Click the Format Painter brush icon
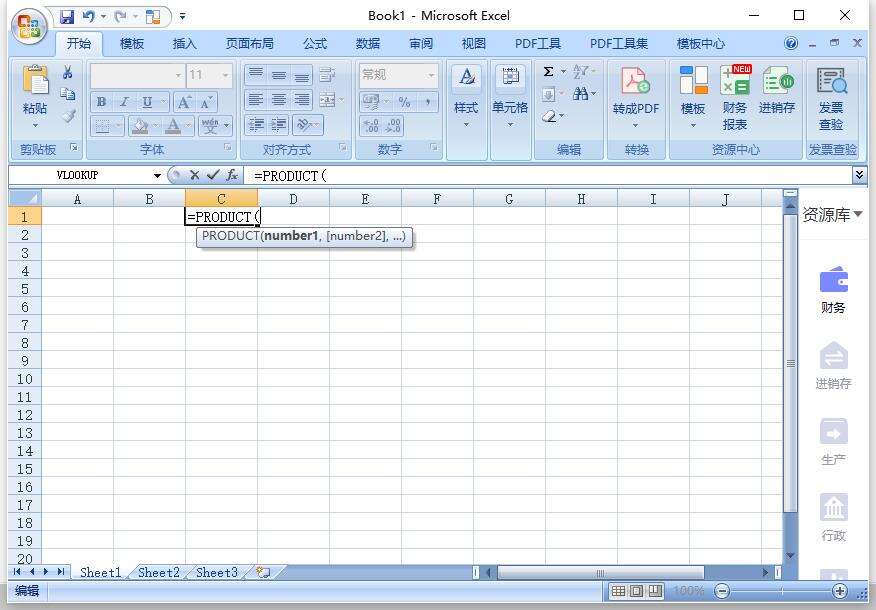The height and width of the screenshot is (610, 876). [x=68, y=116]
